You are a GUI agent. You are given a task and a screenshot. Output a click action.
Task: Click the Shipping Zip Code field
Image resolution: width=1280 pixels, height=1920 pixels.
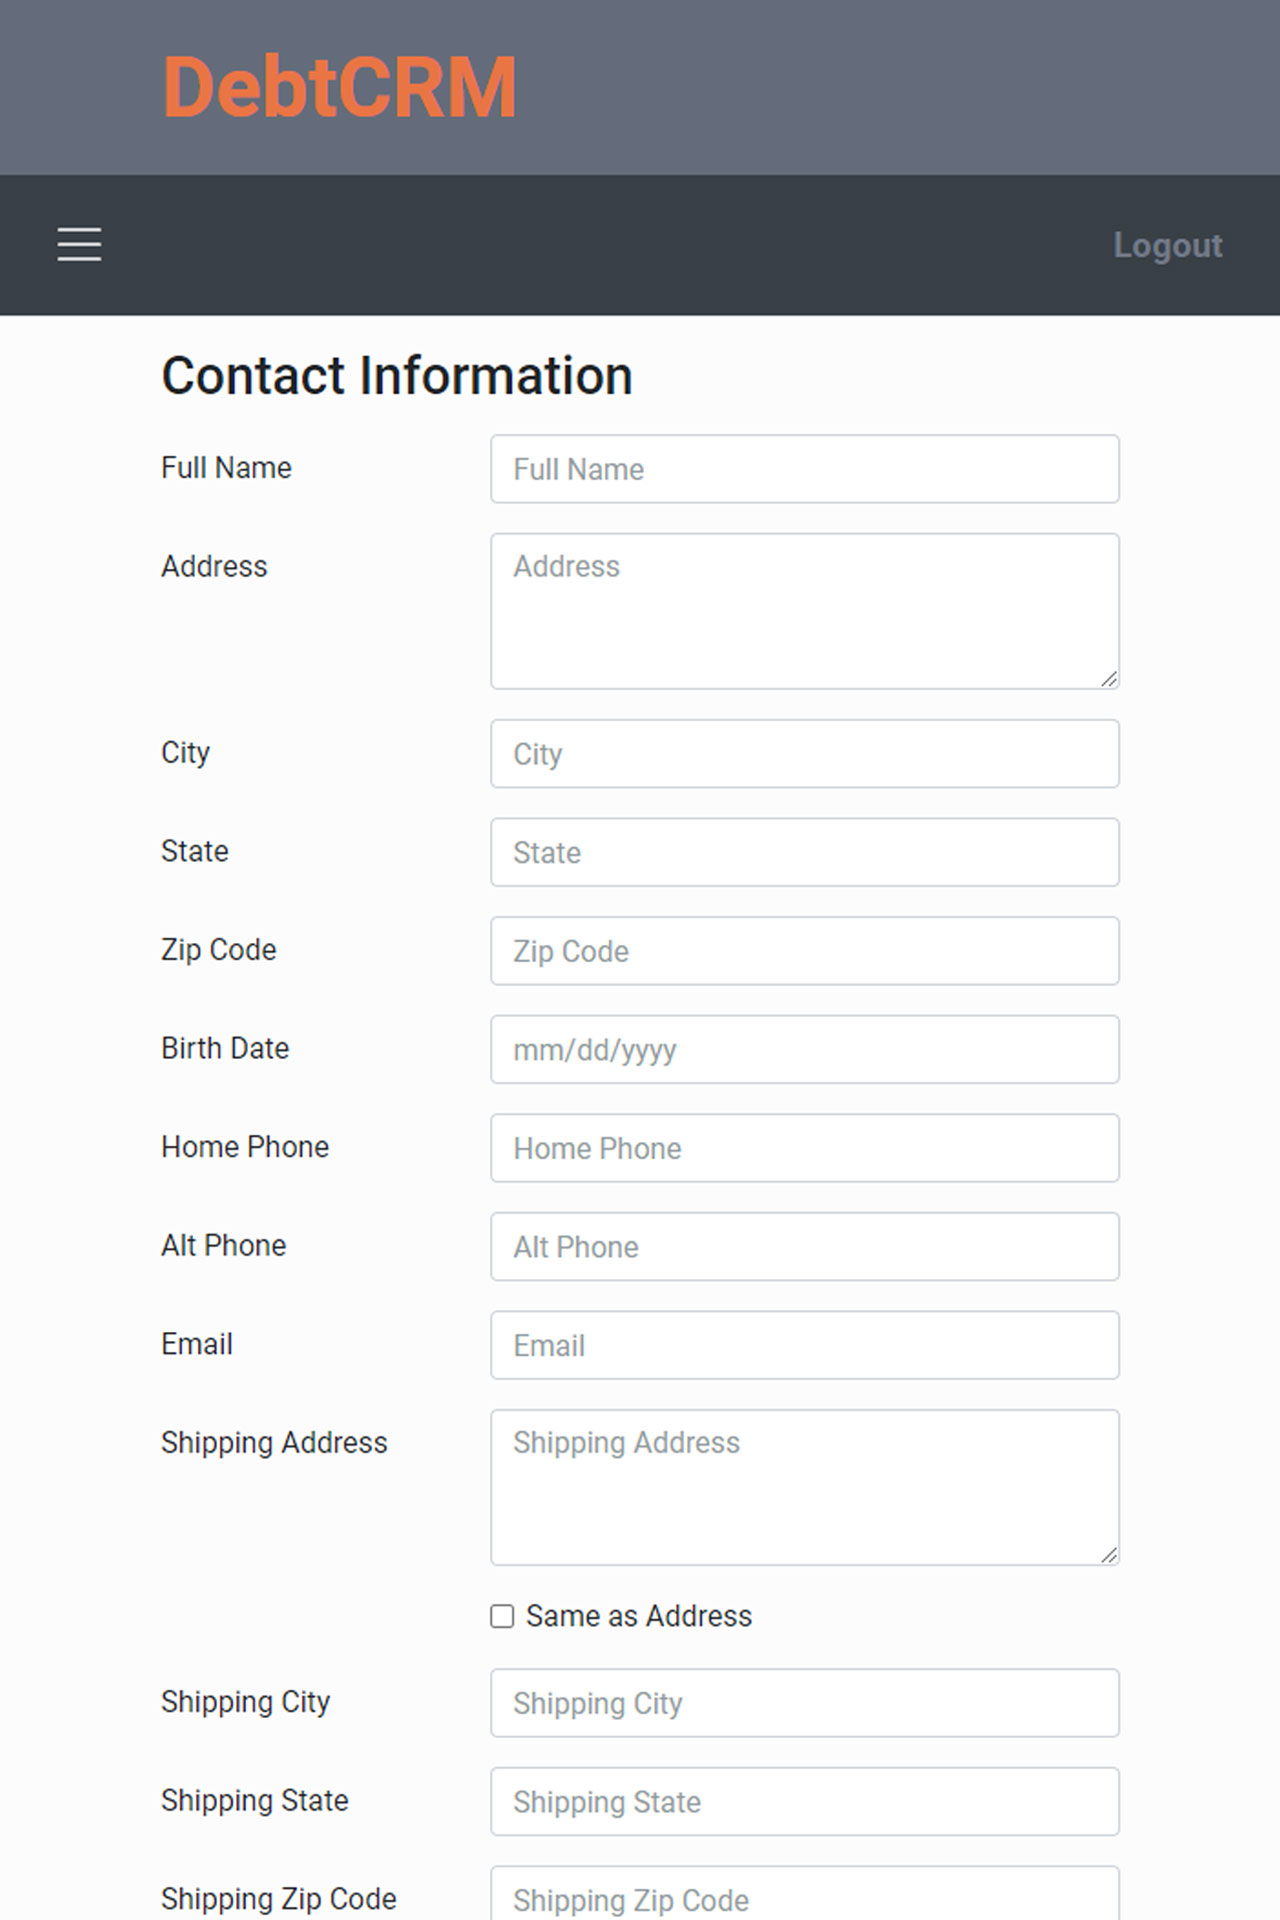pos(805,1893)
